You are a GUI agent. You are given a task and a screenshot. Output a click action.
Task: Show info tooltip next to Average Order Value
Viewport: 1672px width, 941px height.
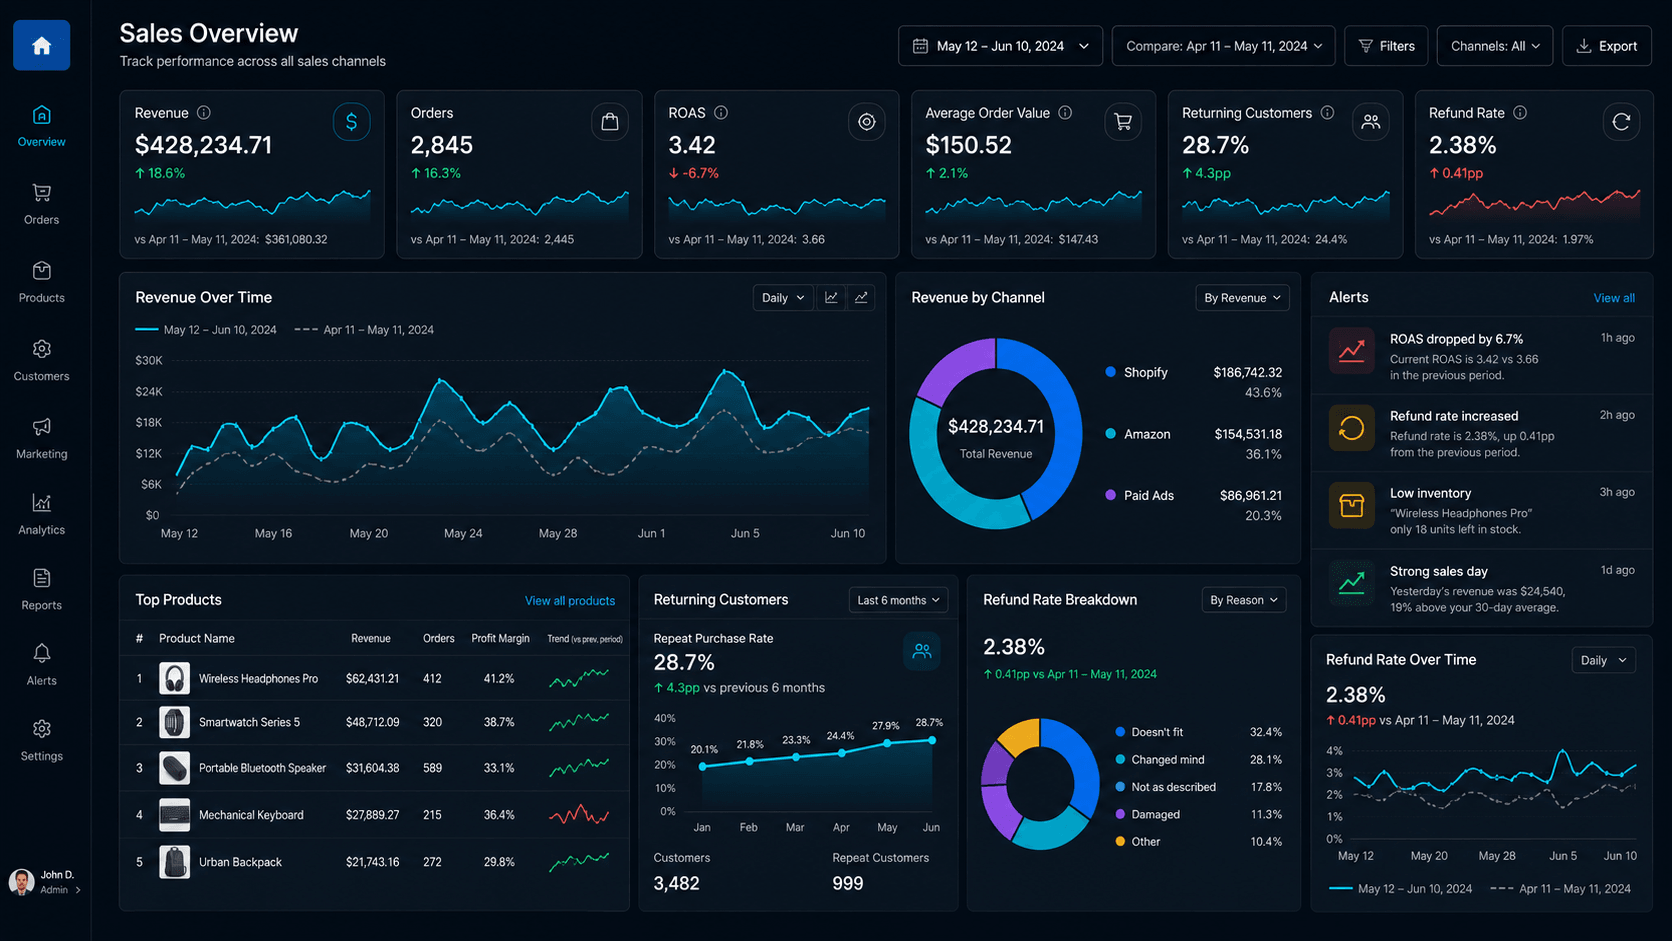click(x=1065, y=113)
